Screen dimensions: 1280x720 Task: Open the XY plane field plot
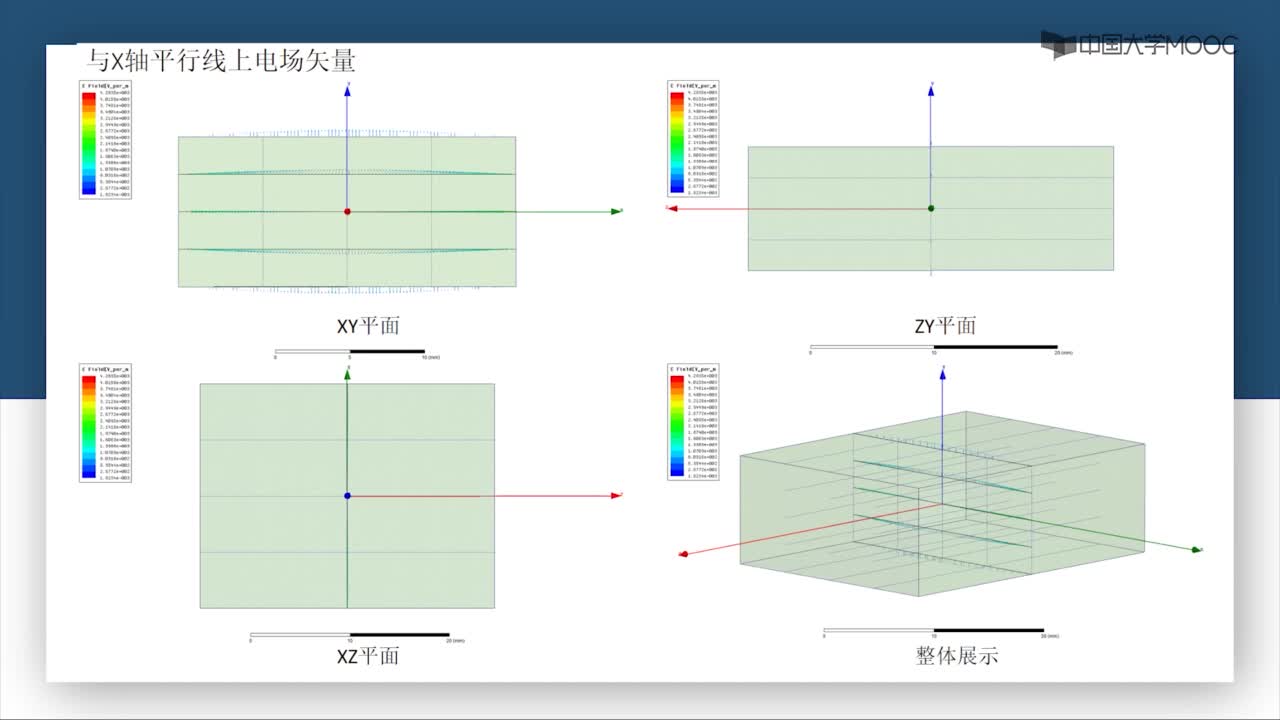tap(347, 212)
